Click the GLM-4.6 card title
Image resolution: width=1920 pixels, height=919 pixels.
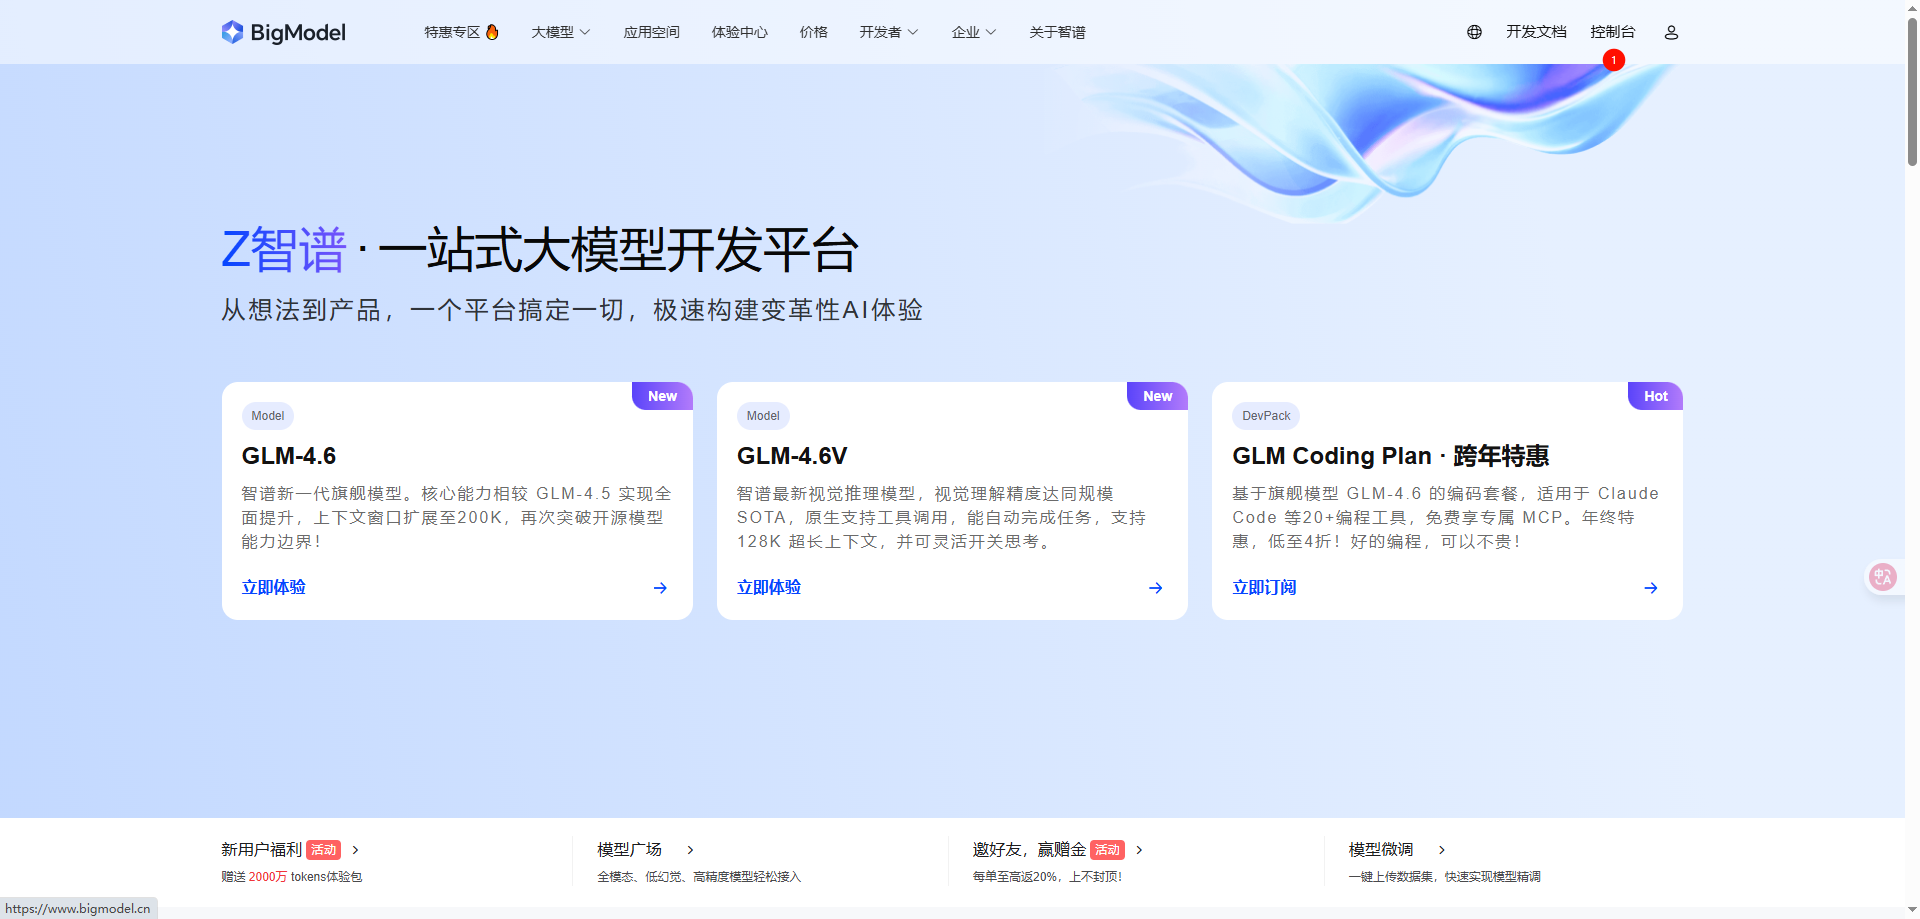[x=289, y=456]
